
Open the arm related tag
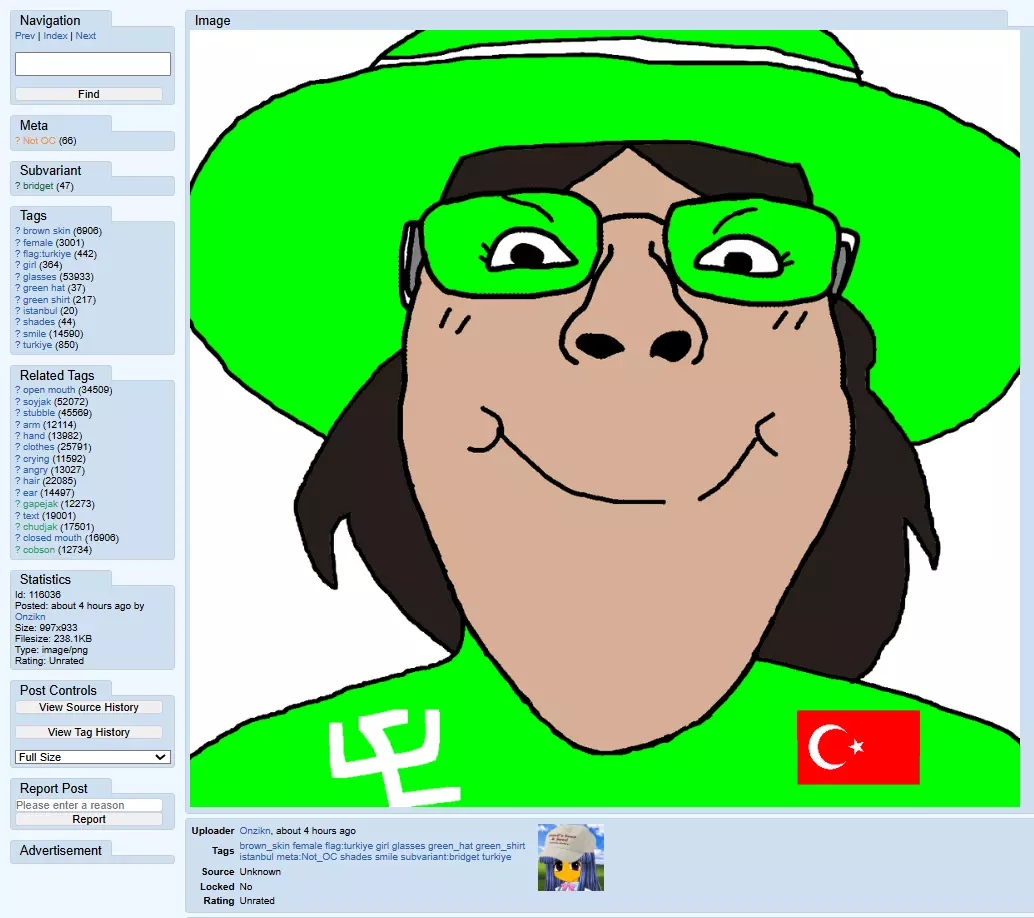[32, 425]
